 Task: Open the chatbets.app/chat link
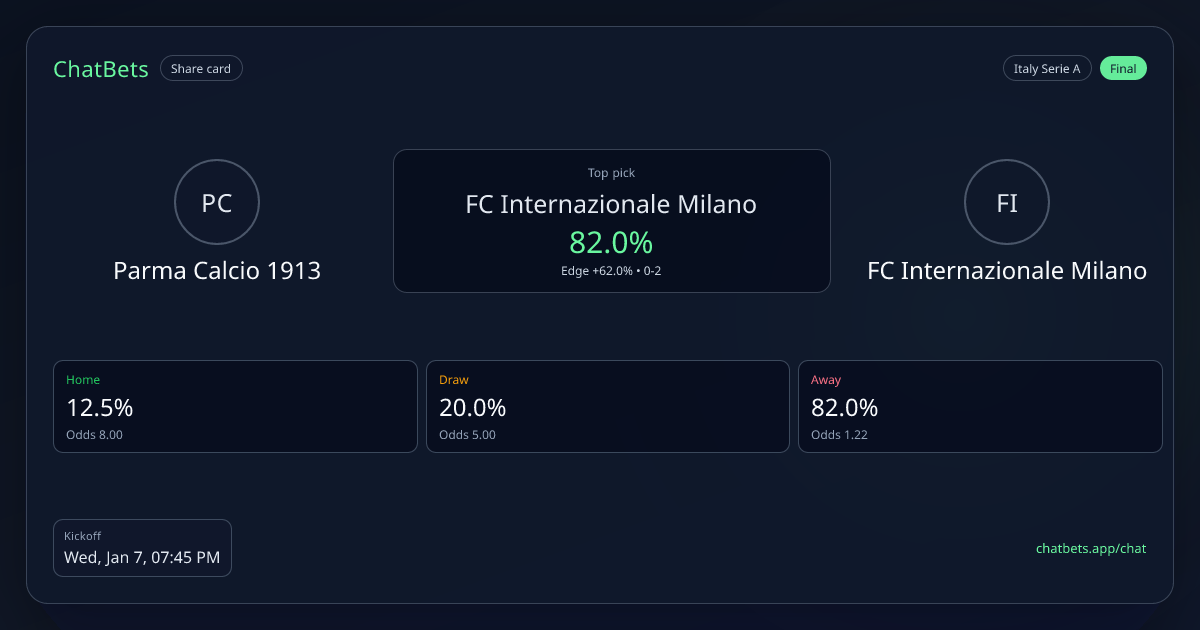coord(1090,548)
